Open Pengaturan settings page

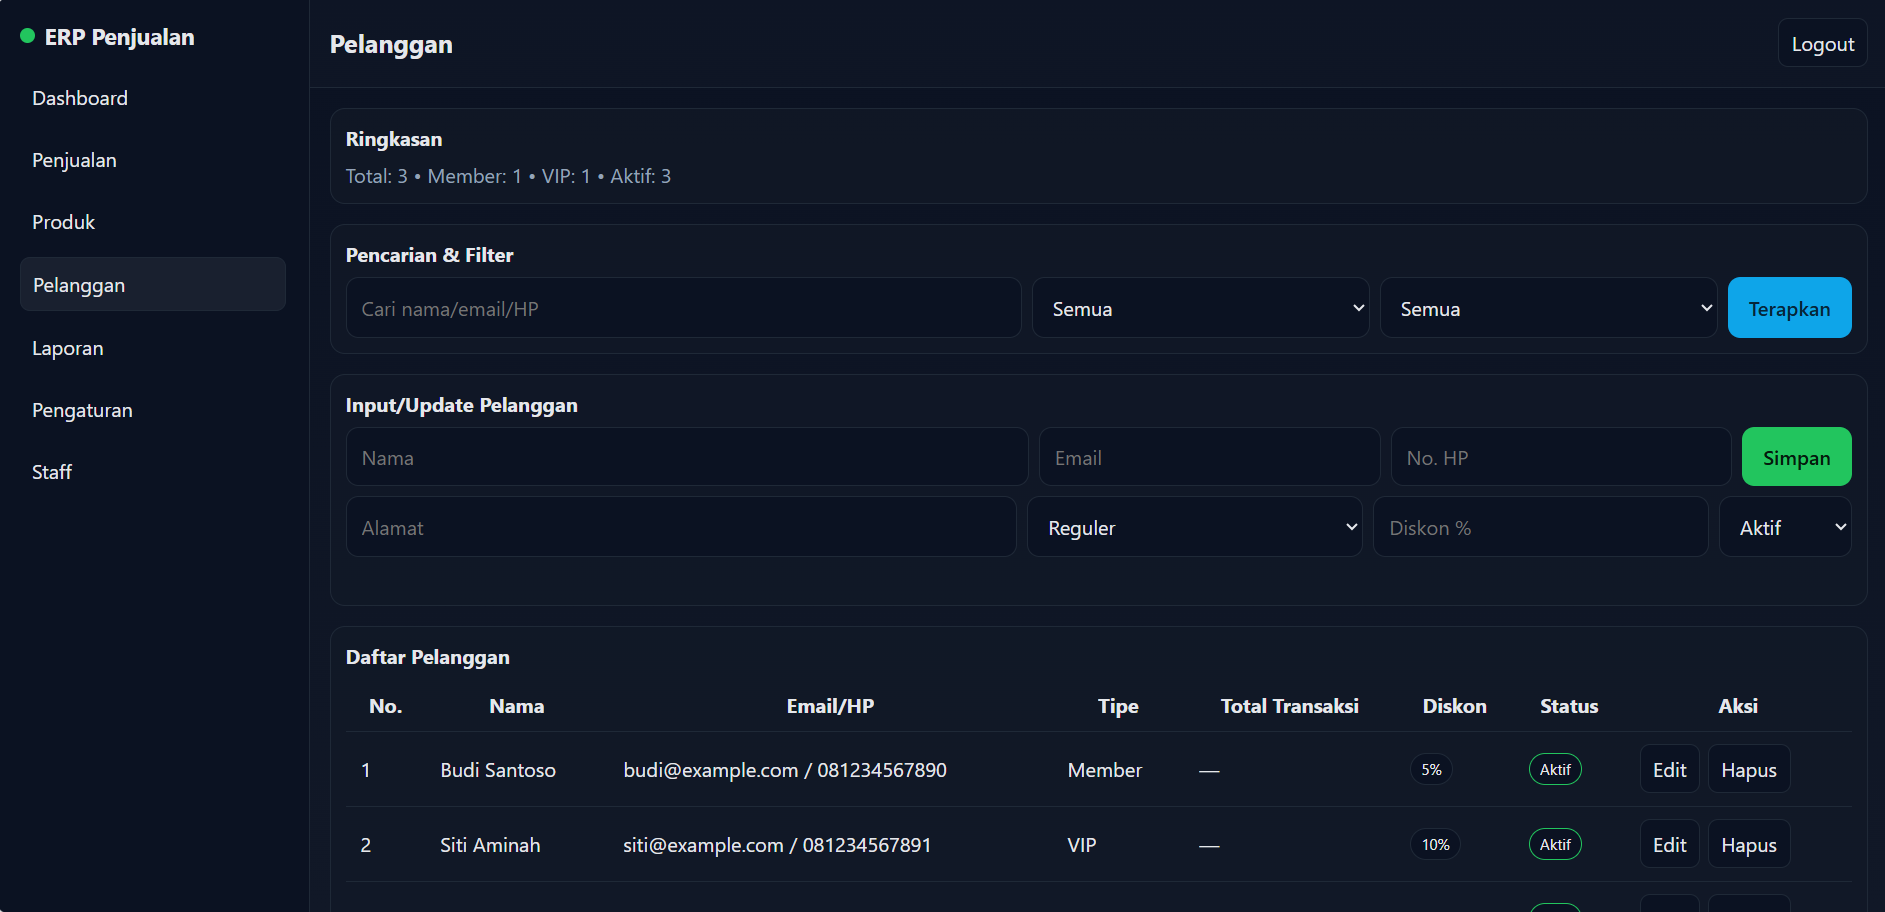(82, 410)
